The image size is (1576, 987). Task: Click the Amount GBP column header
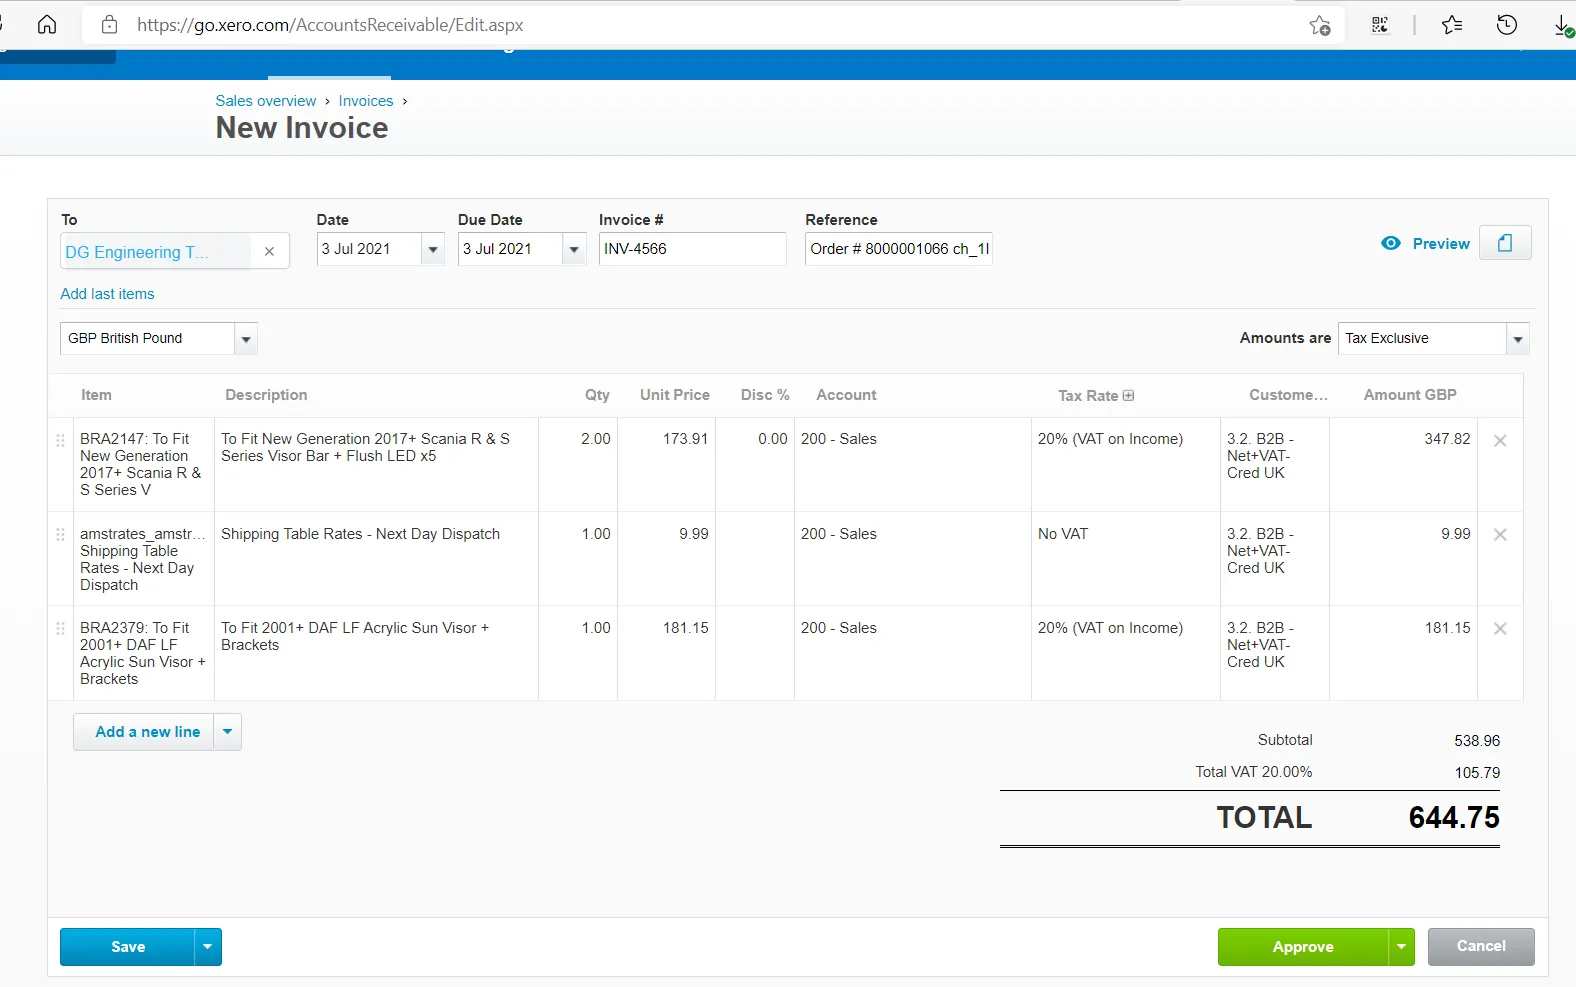[1410, 395]
